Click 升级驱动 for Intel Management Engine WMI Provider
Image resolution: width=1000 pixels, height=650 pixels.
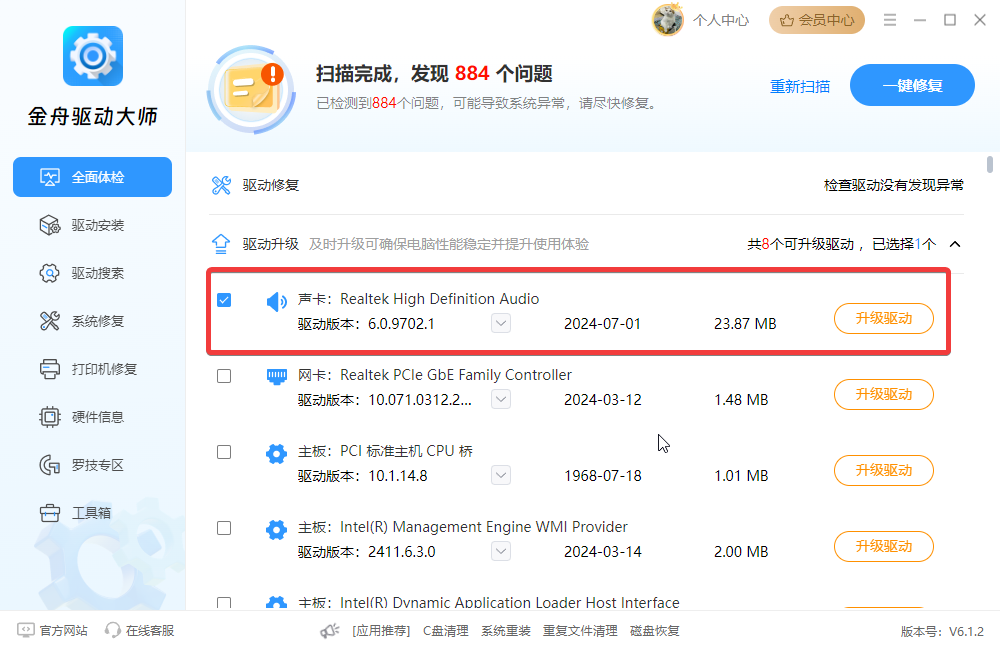pyautogui.click(x=883, y=546)
